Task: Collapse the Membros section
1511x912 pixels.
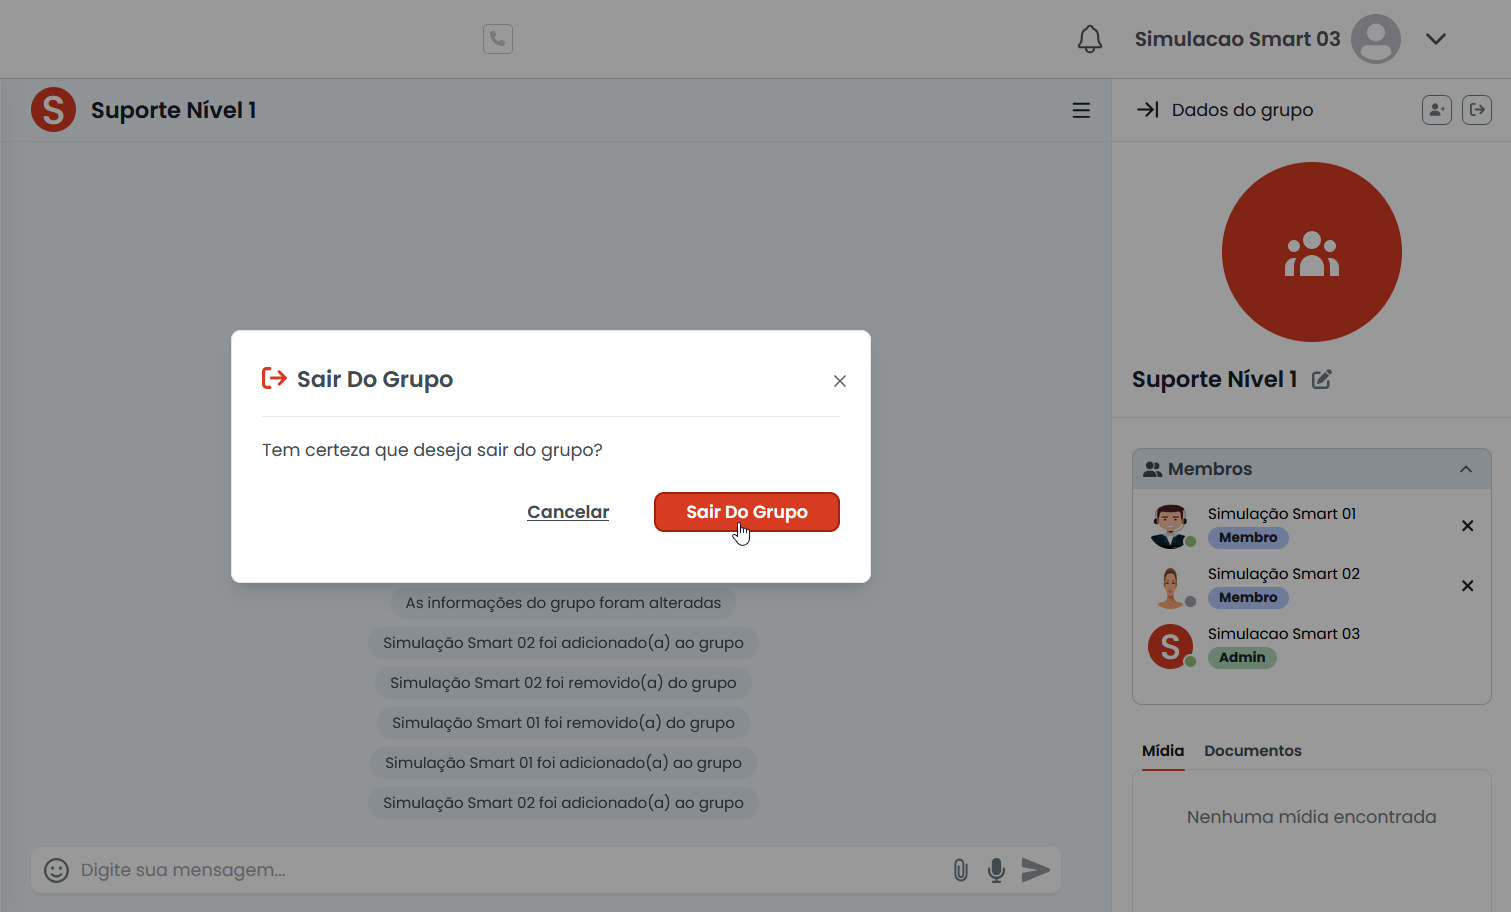Action: [x=1465, y=469]
